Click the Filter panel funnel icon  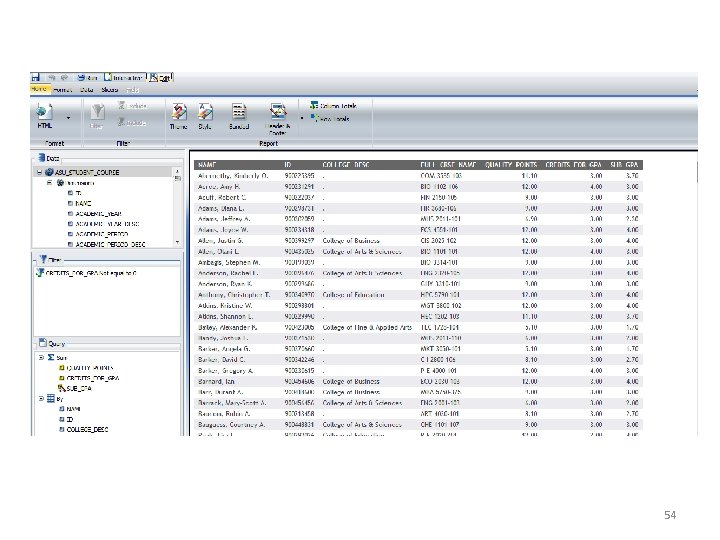click(44, 259)
